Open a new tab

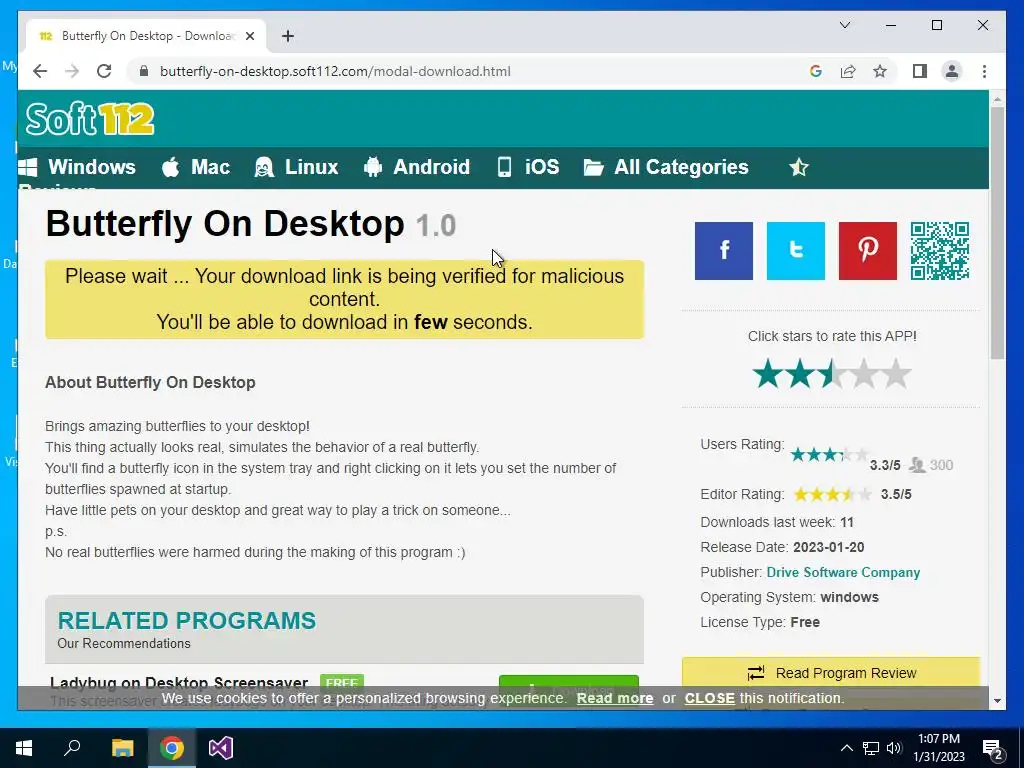coord(288,36)
